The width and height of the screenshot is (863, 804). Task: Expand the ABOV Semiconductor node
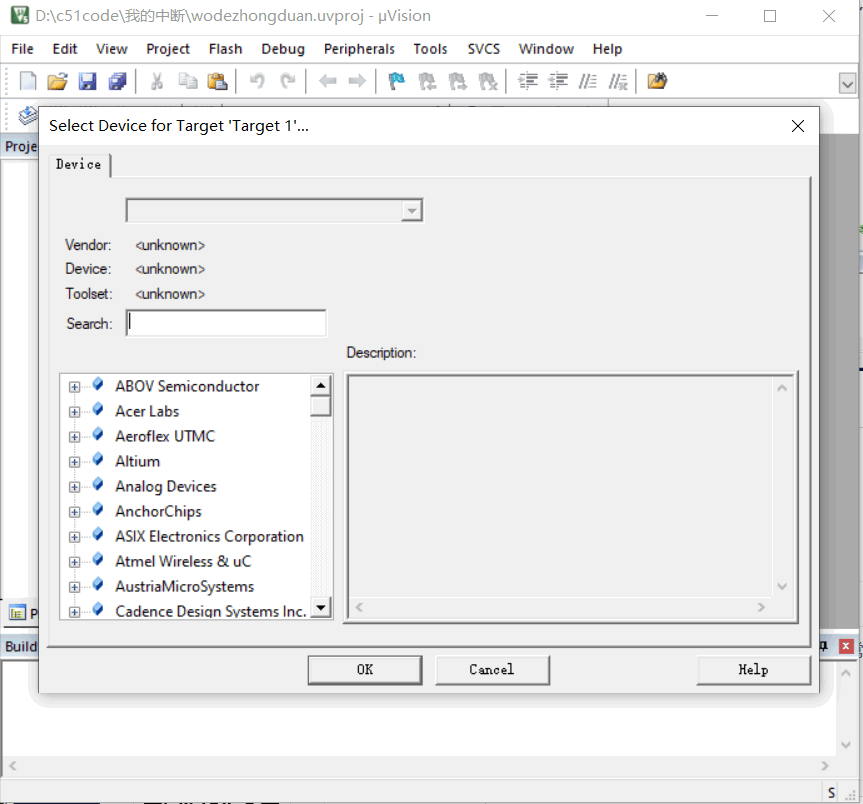(74, 387)
